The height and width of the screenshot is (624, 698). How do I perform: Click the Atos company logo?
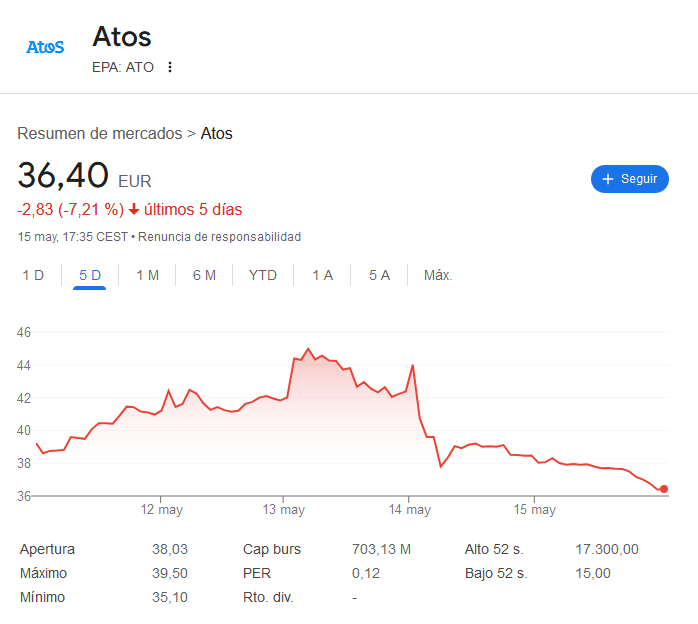pos(45,47)
